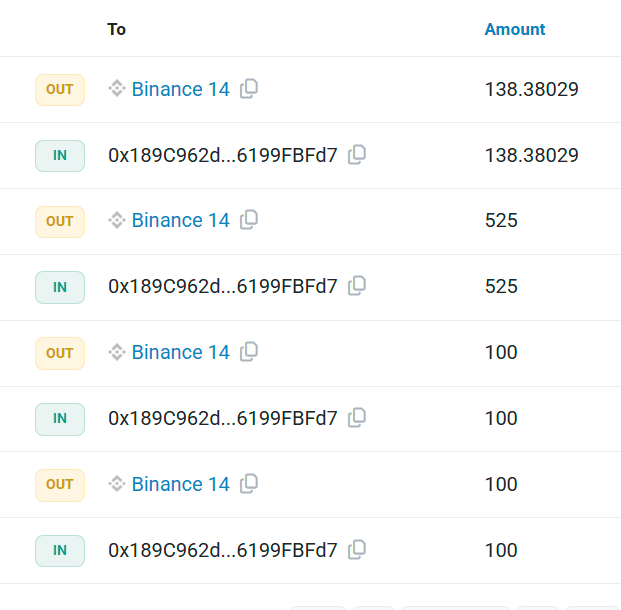Open Binance 14 link in last OUT row
The width and height of the screenshot is (621, 610).
(x=181, y=484)
